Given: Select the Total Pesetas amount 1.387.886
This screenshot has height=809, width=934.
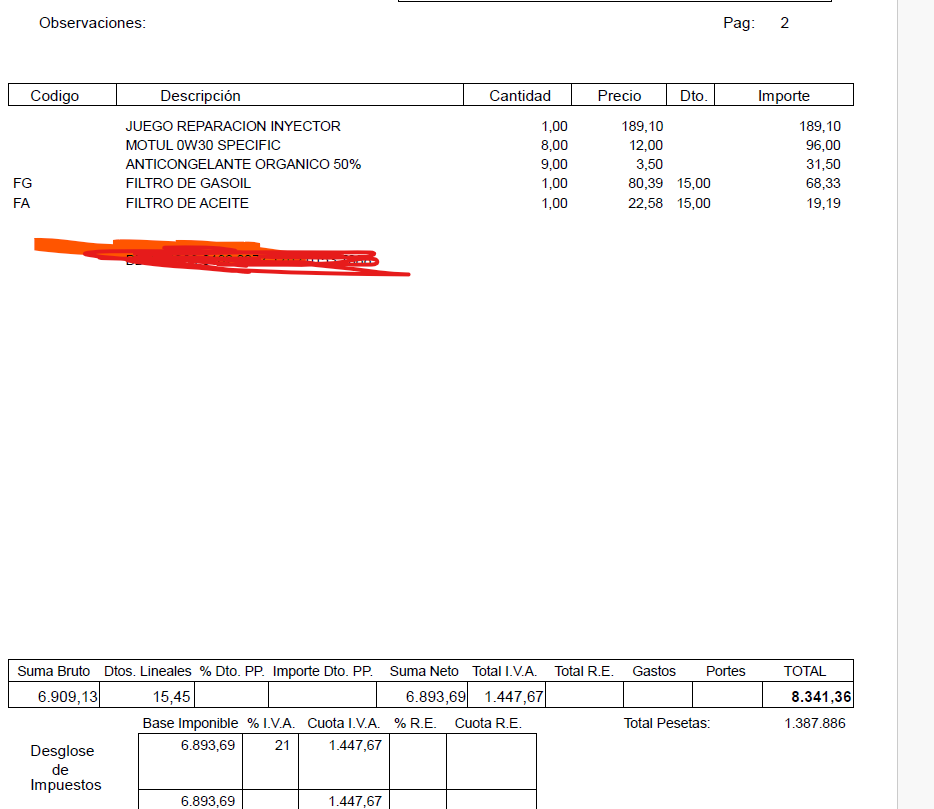Looking at the screenshot, I should tap(814, 723).
